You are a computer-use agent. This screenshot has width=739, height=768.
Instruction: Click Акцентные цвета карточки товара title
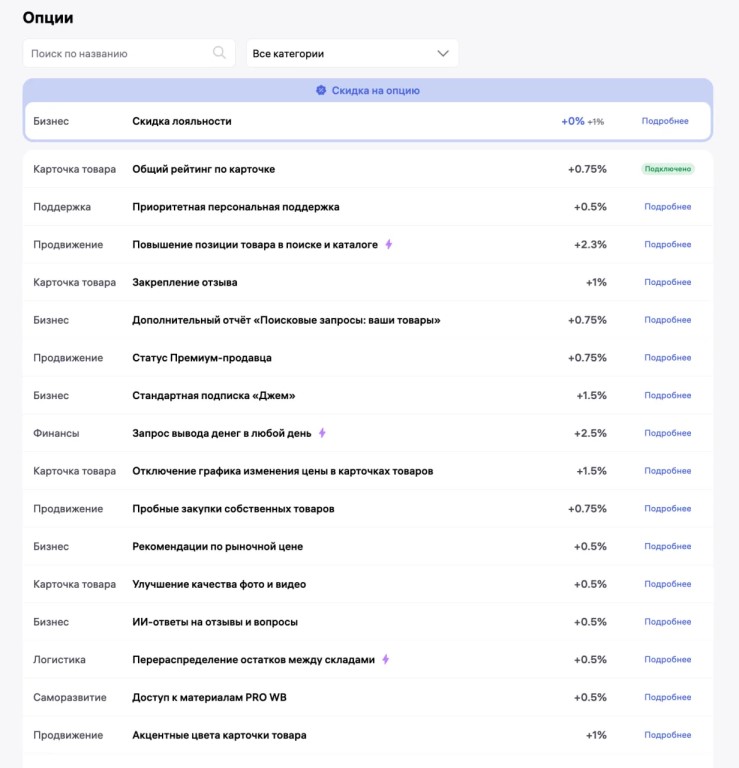pyautogui.click(x=219, y=735)
